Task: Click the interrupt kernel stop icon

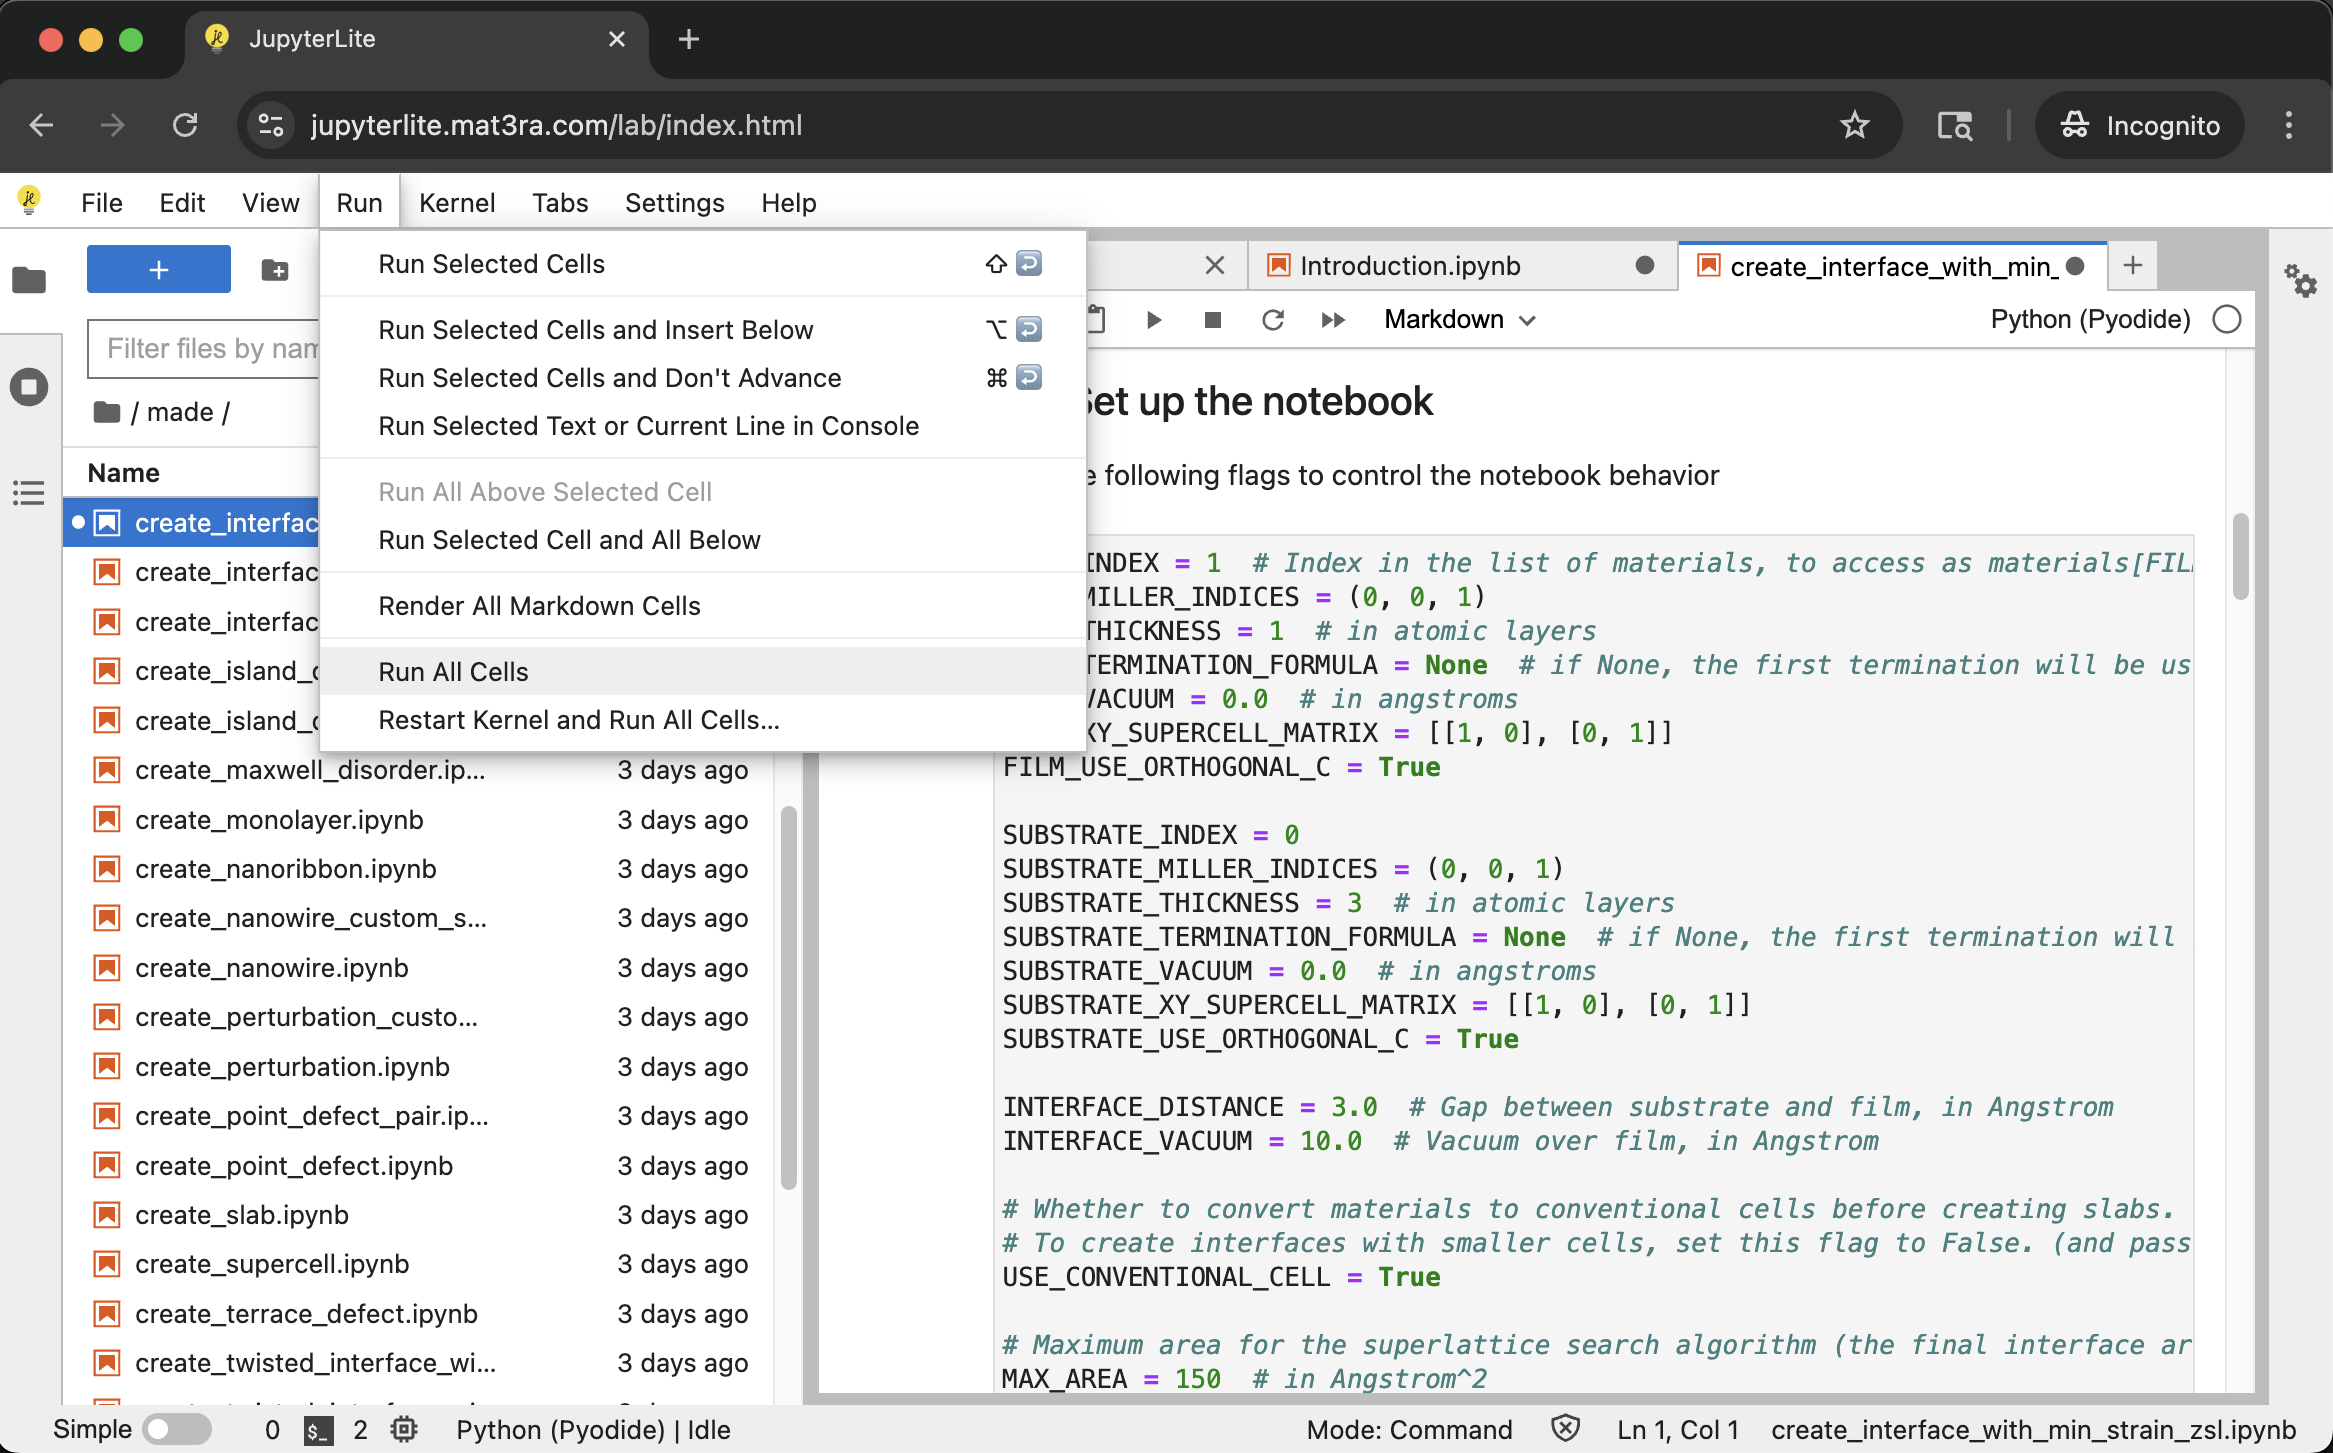Action: pyautogui.click(x=1212, y=320)
